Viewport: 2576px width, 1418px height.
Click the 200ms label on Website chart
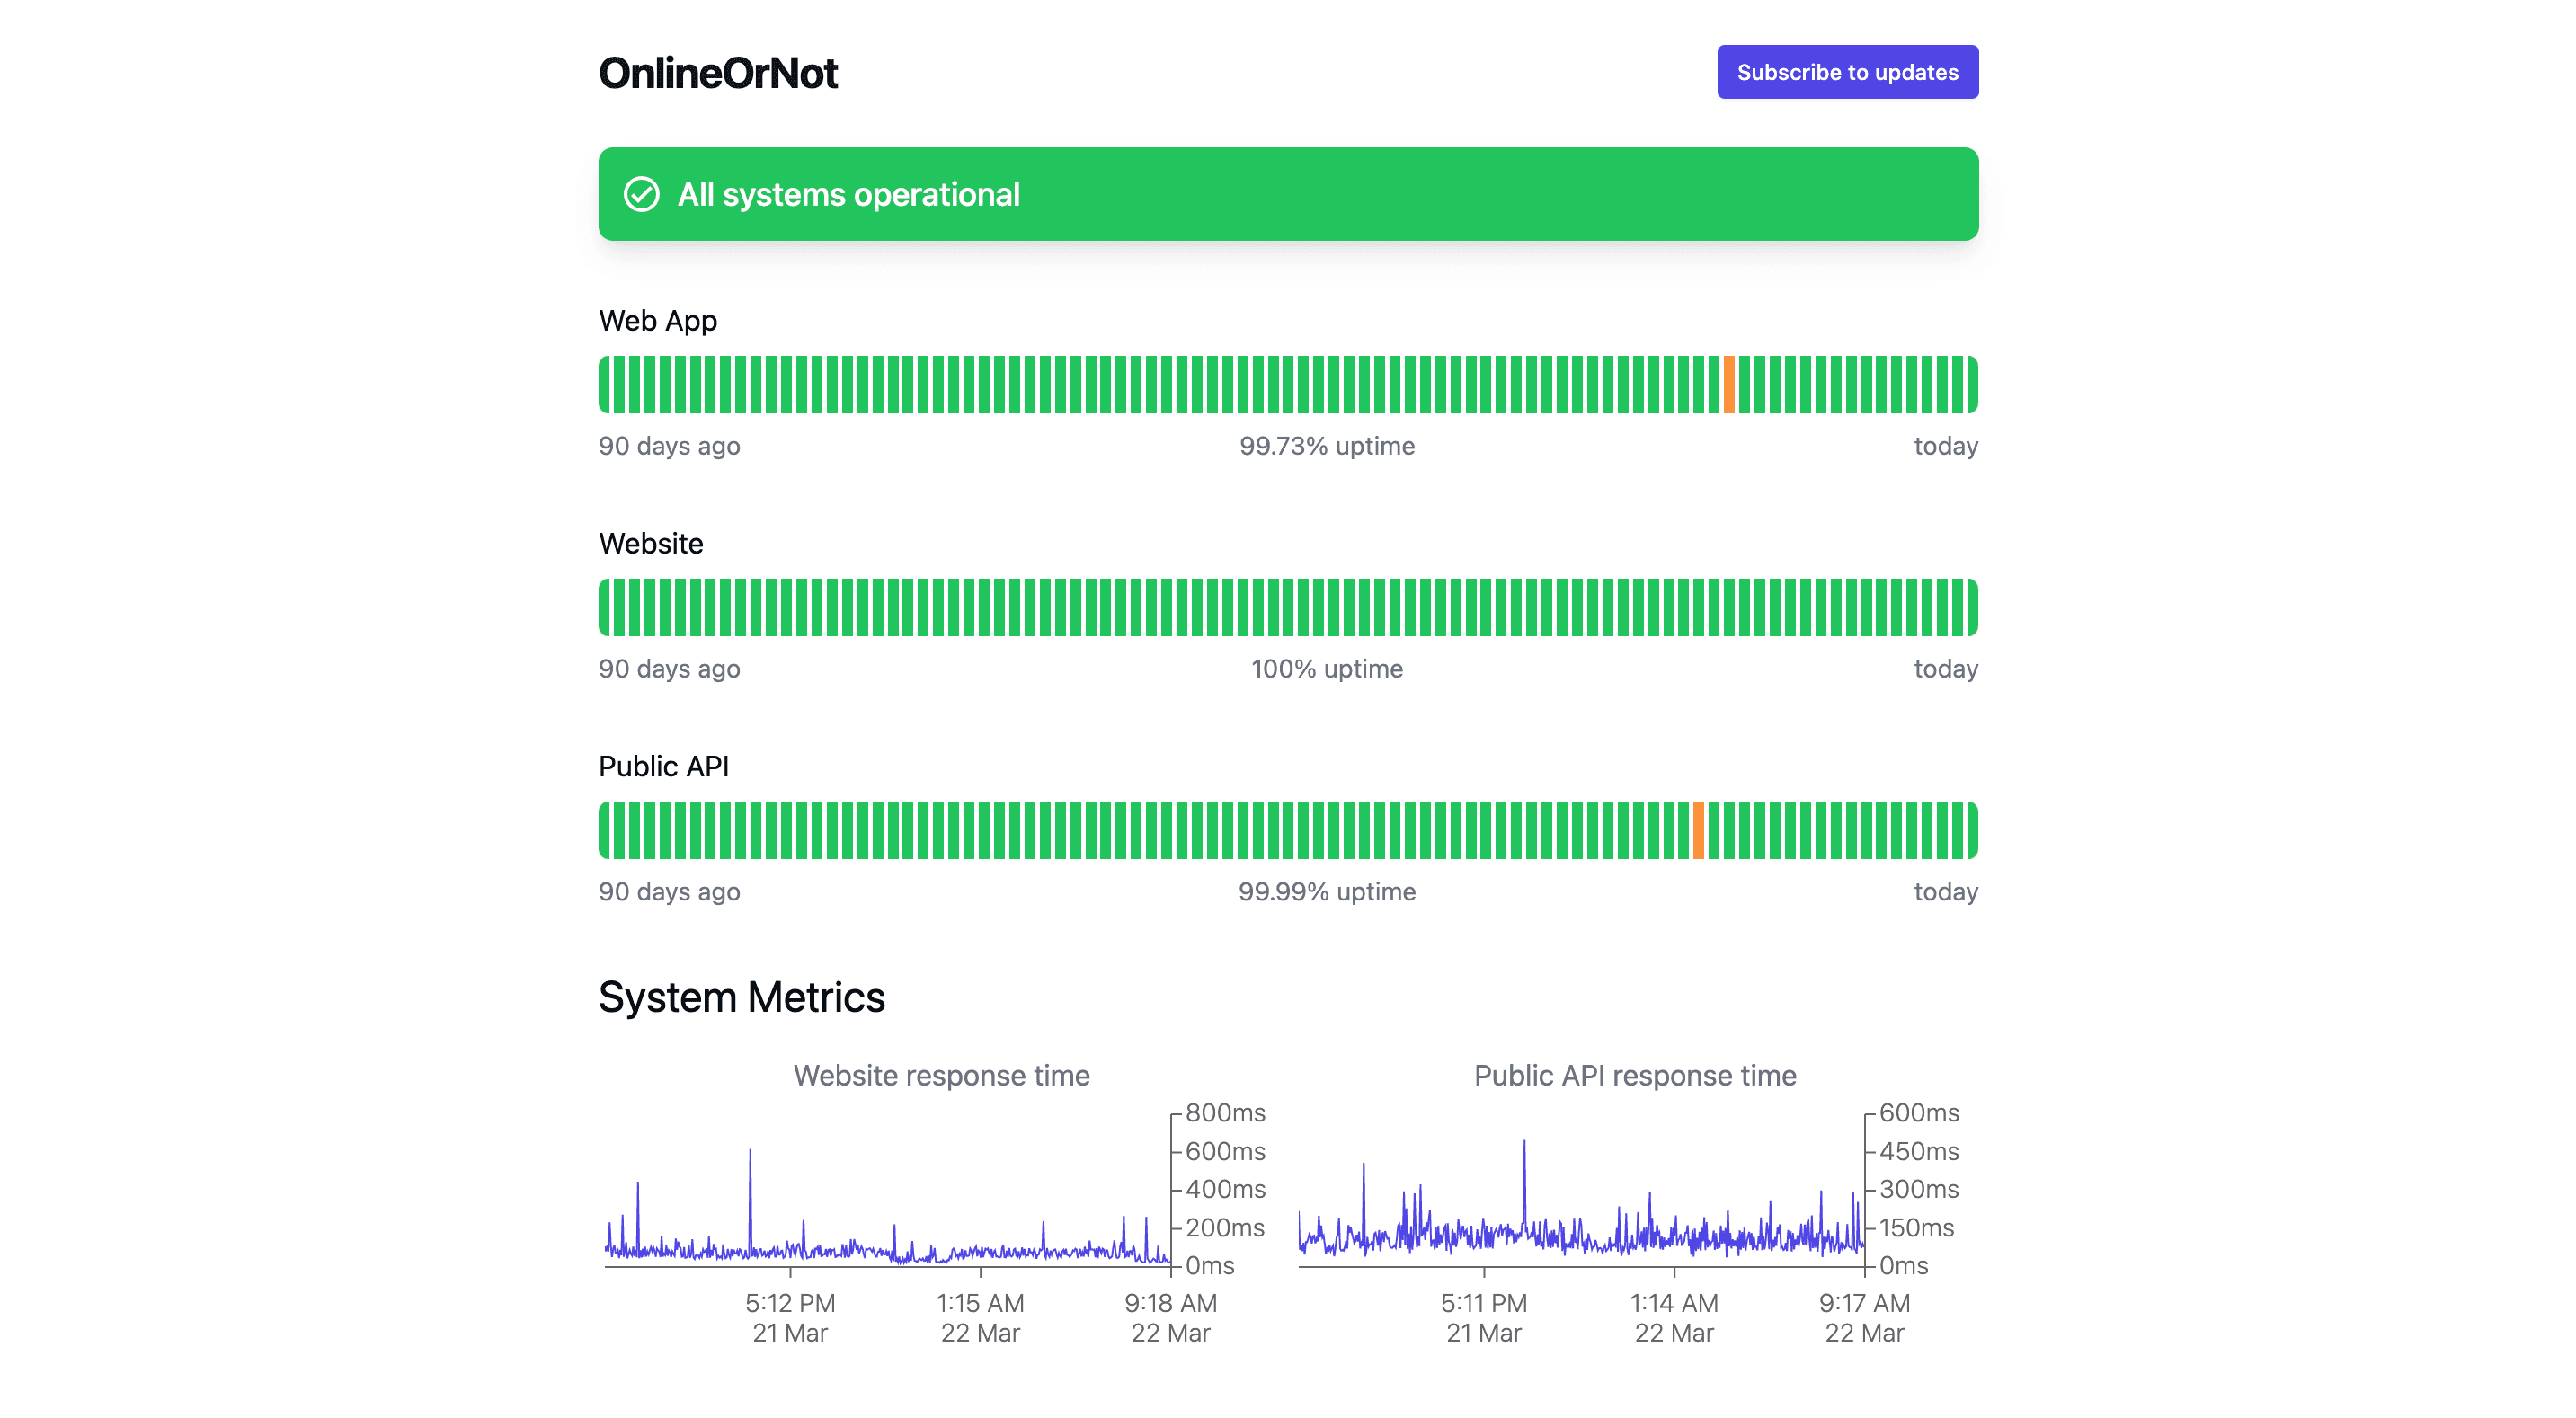point(1225,1227)
